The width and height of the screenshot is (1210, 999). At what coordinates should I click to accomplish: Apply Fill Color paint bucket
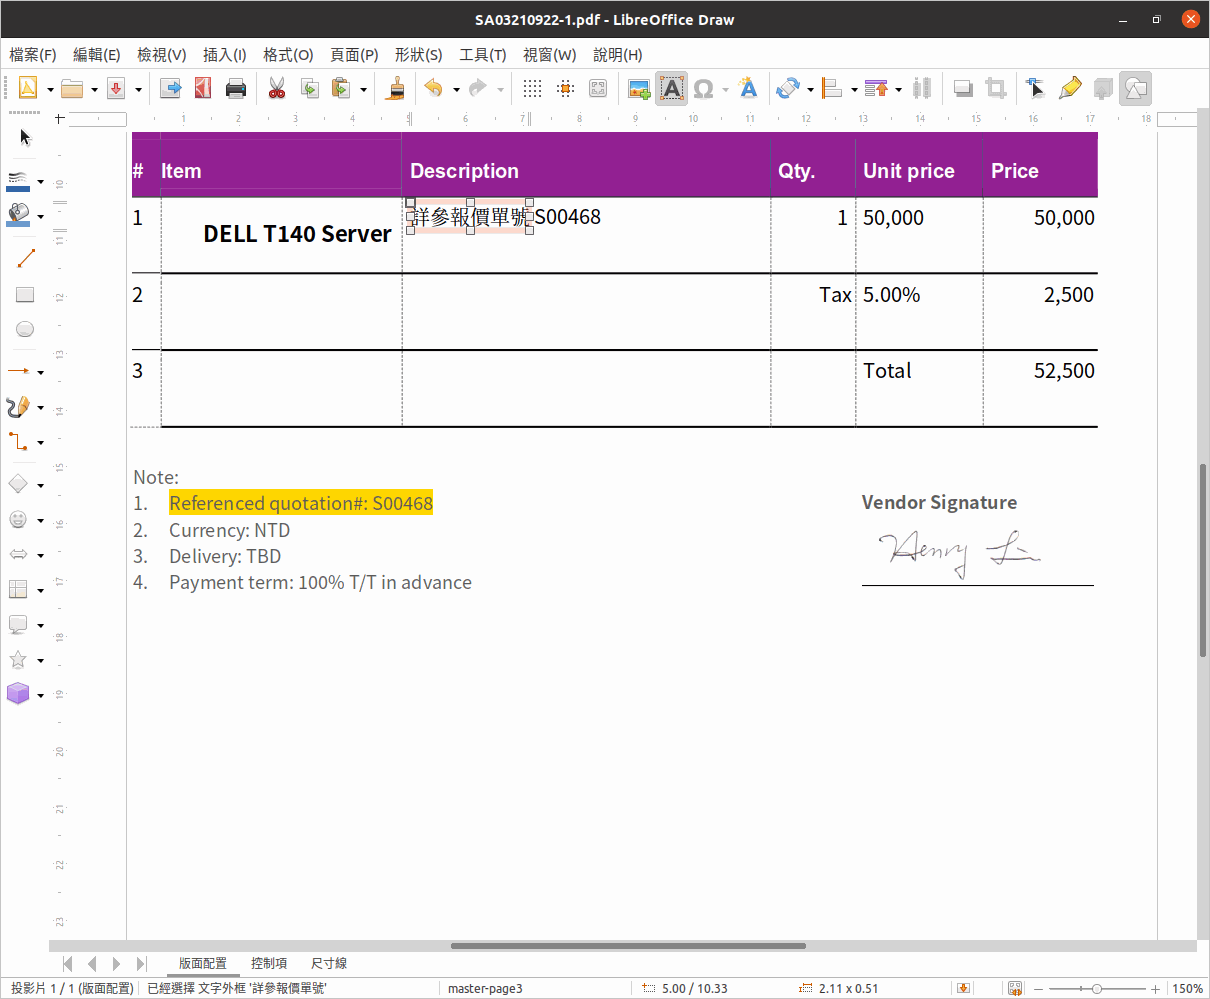(x=19, y=215)
